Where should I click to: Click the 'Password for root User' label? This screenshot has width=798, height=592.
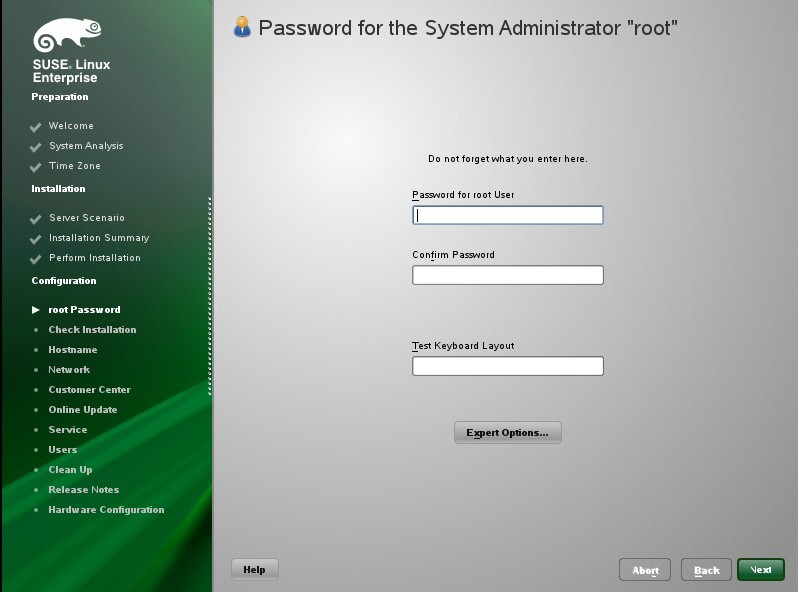pyautogui.click(x=463, y=195)
